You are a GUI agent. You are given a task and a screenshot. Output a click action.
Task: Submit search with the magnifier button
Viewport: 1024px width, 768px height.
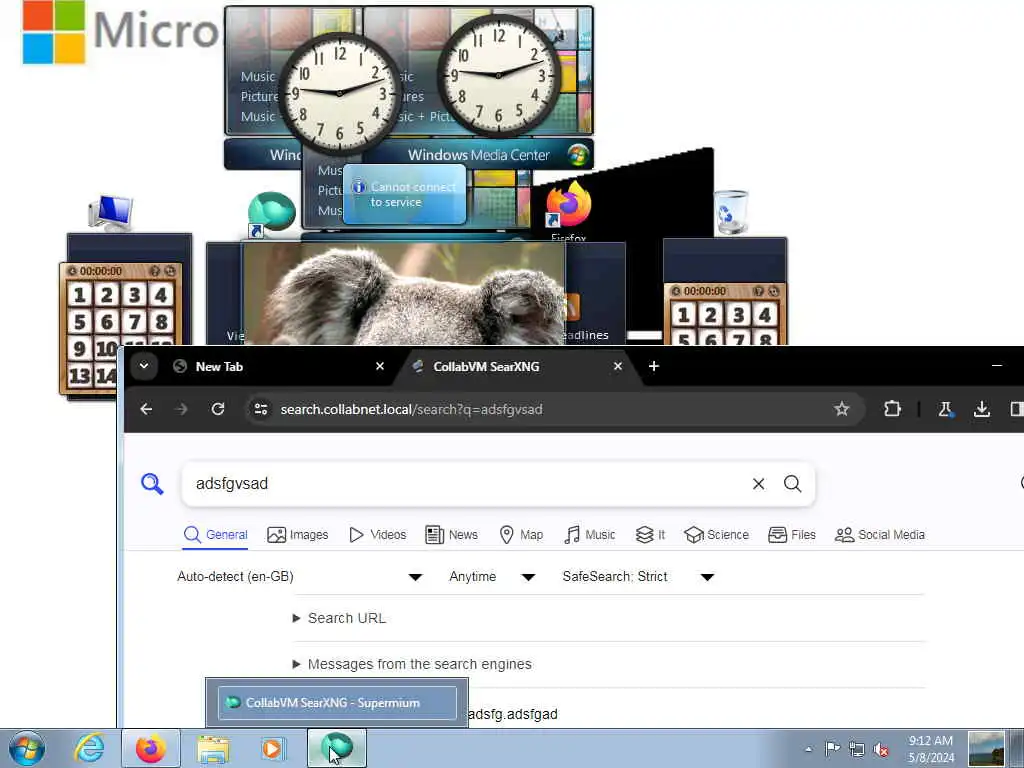[x=793, y=484]
